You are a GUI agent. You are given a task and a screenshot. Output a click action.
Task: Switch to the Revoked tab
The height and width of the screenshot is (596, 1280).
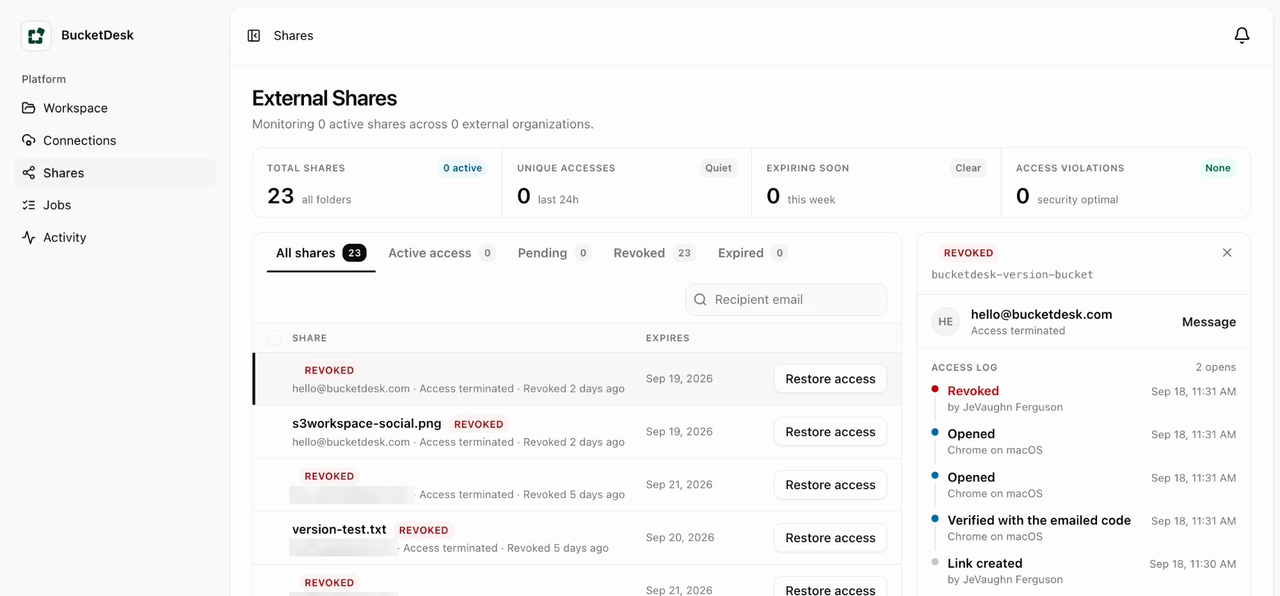click(x=654, y=253)
